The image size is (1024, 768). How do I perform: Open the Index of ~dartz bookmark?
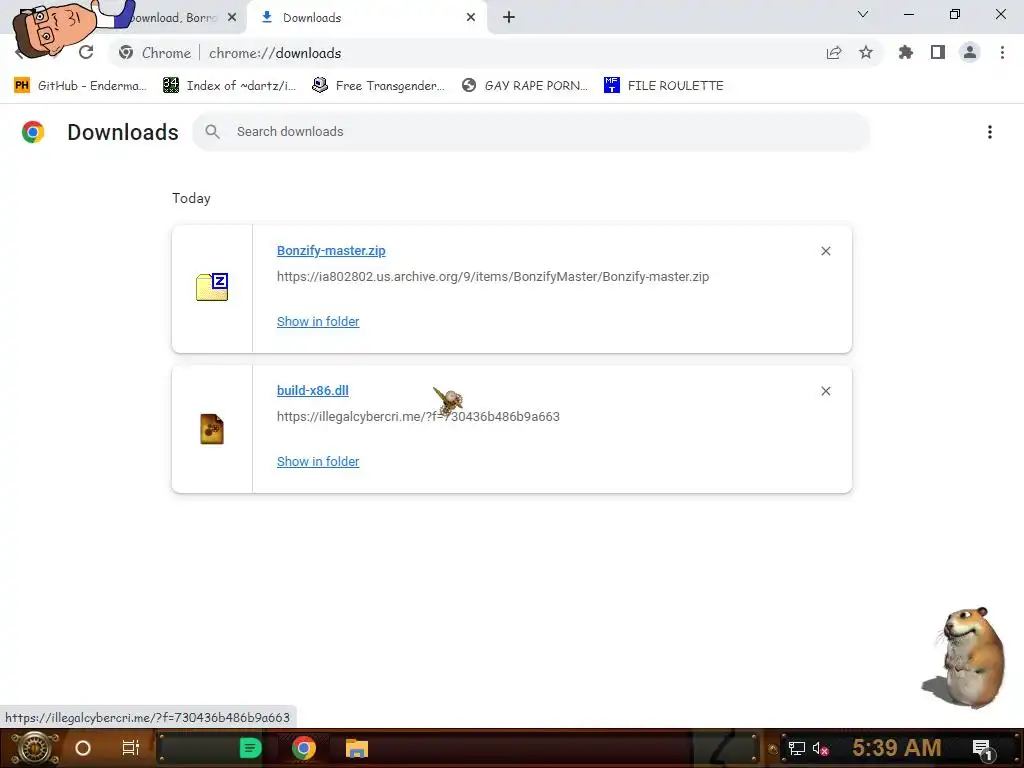click(x=230, y=86)
